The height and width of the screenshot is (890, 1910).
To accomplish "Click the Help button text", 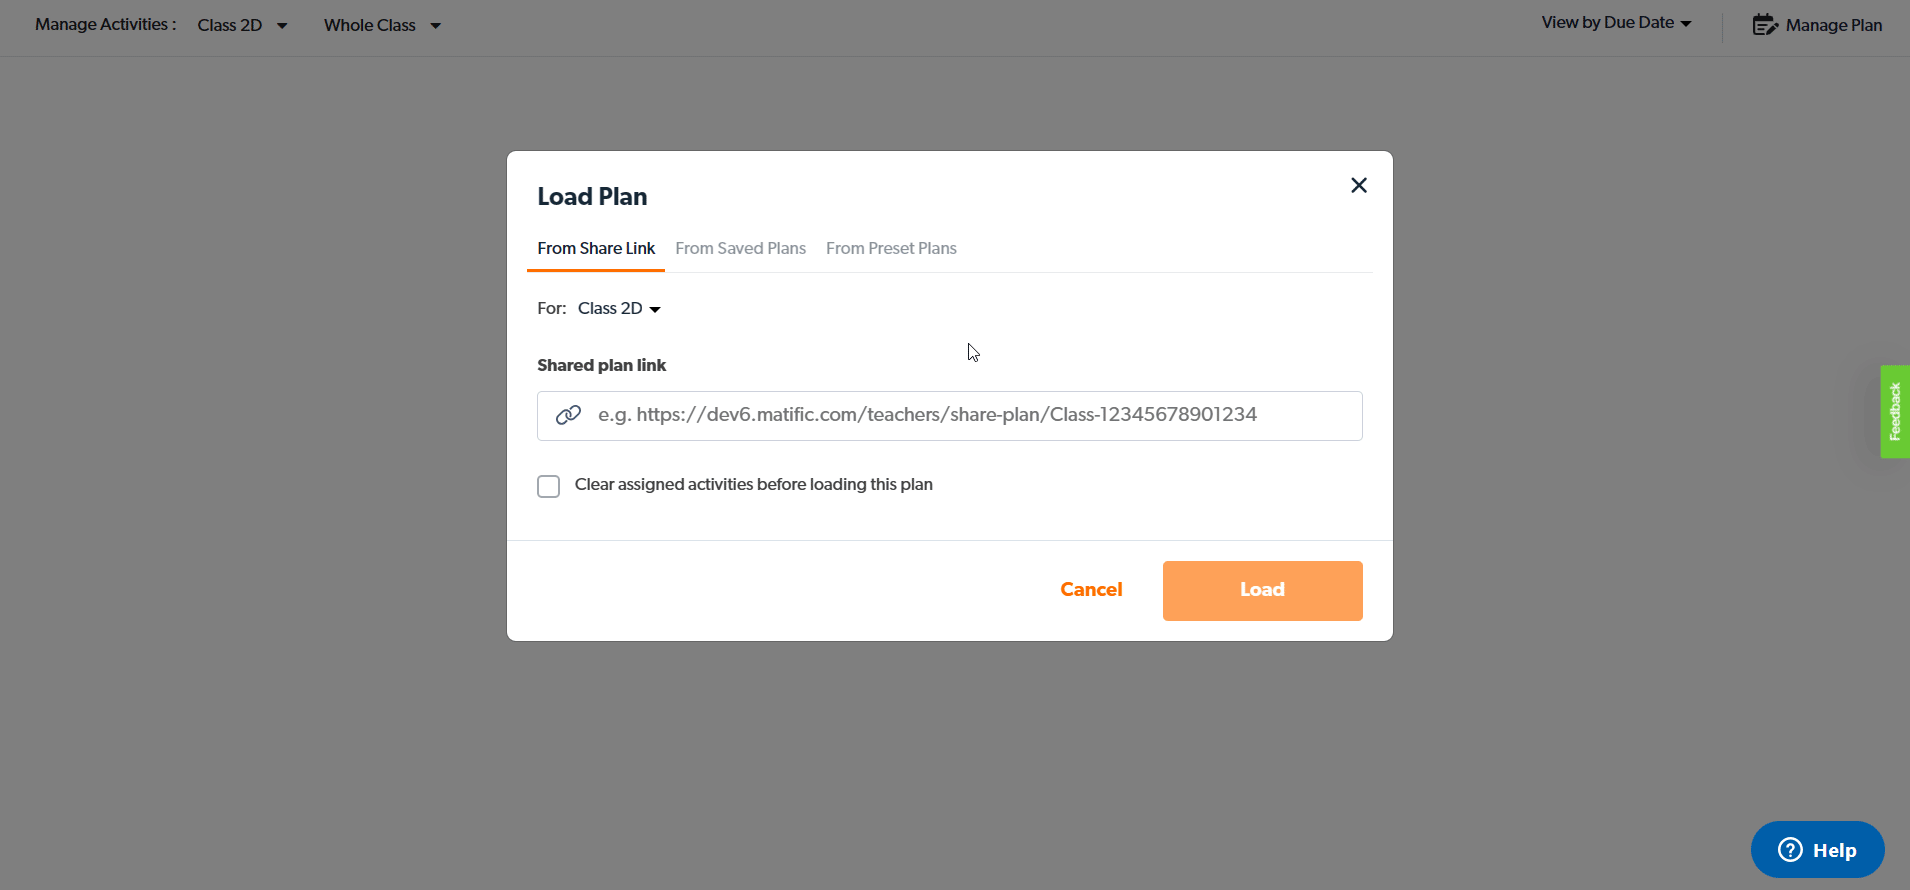I will pyautogui.click(x=1834, y=850).
